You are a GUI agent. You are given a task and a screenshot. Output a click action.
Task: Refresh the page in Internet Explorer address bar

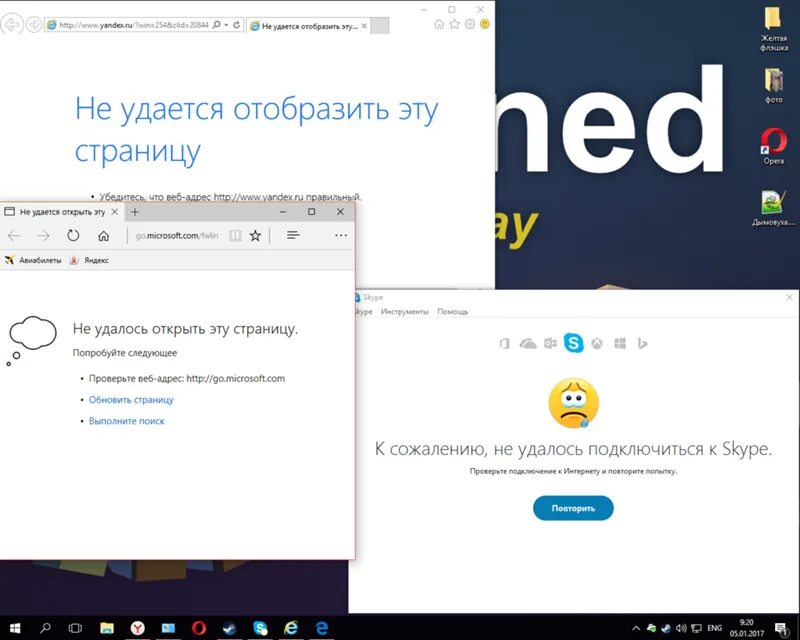pos(237,24)
